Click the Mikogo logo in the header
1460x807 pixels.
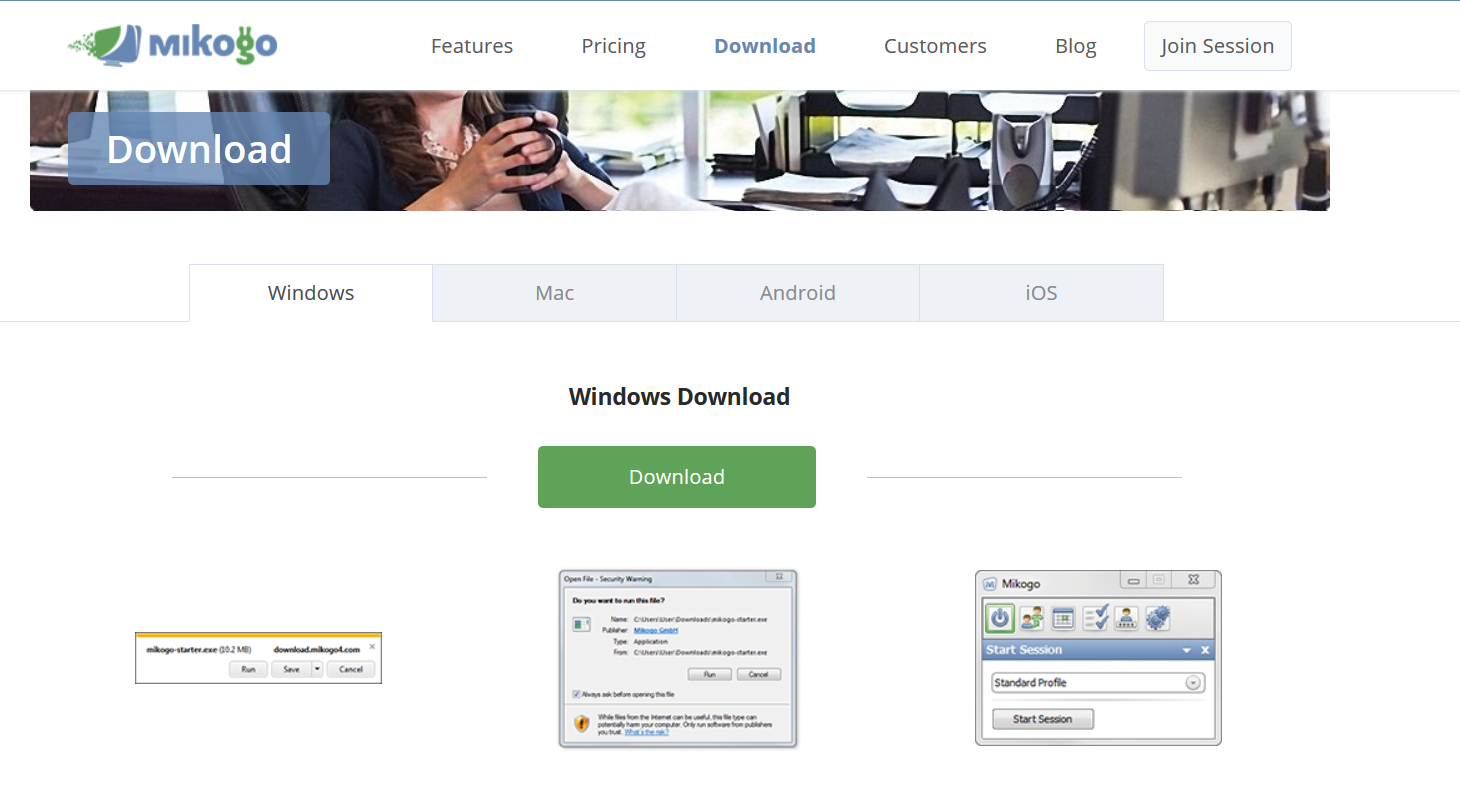(x=172, y=45)
